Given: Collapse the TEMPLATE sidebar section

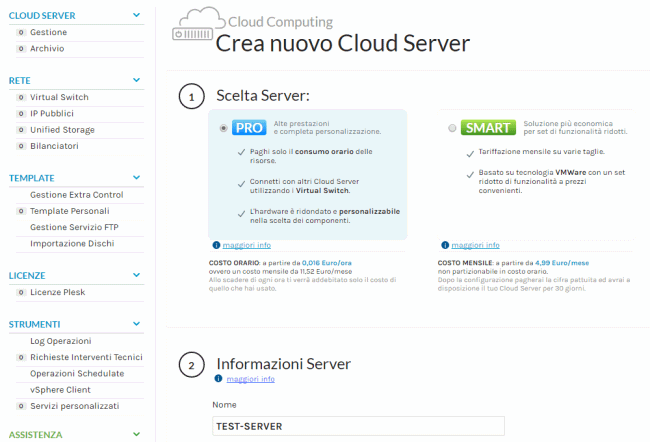Looking at the screenshot, I should pos(137,178).
